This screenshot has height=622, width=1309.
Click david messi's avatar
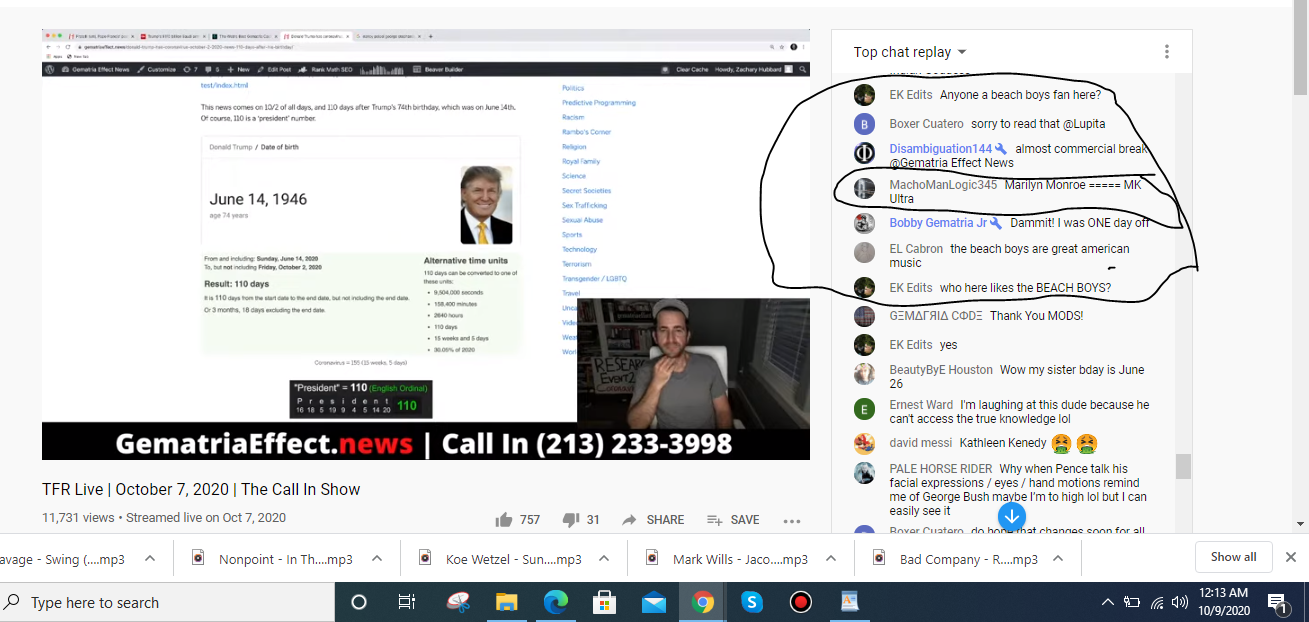[x=865, y=443]
